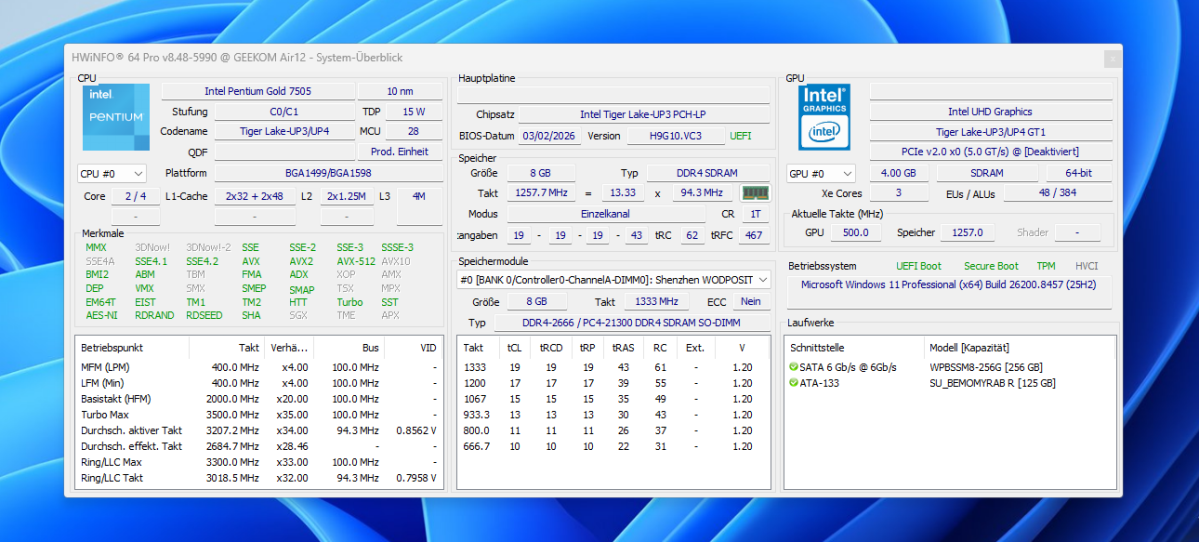Image resolution: width=1199 pixels, height=542 pixels.
Task: Click the green memory module icon
Action: tap(755, 193)
